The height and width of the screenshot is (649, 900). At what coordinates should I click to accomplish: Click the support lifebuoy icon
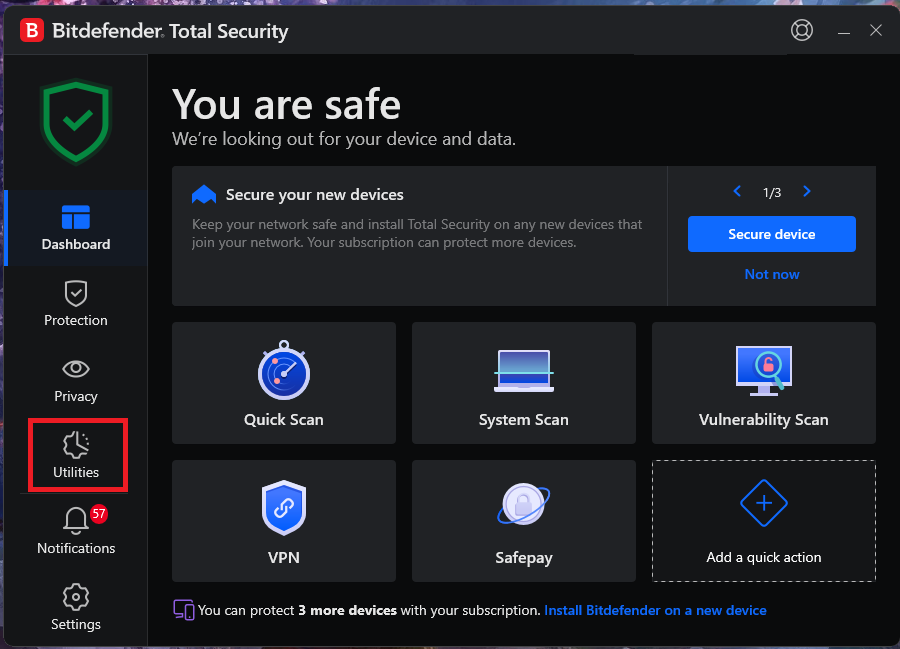tap(801, 30)
